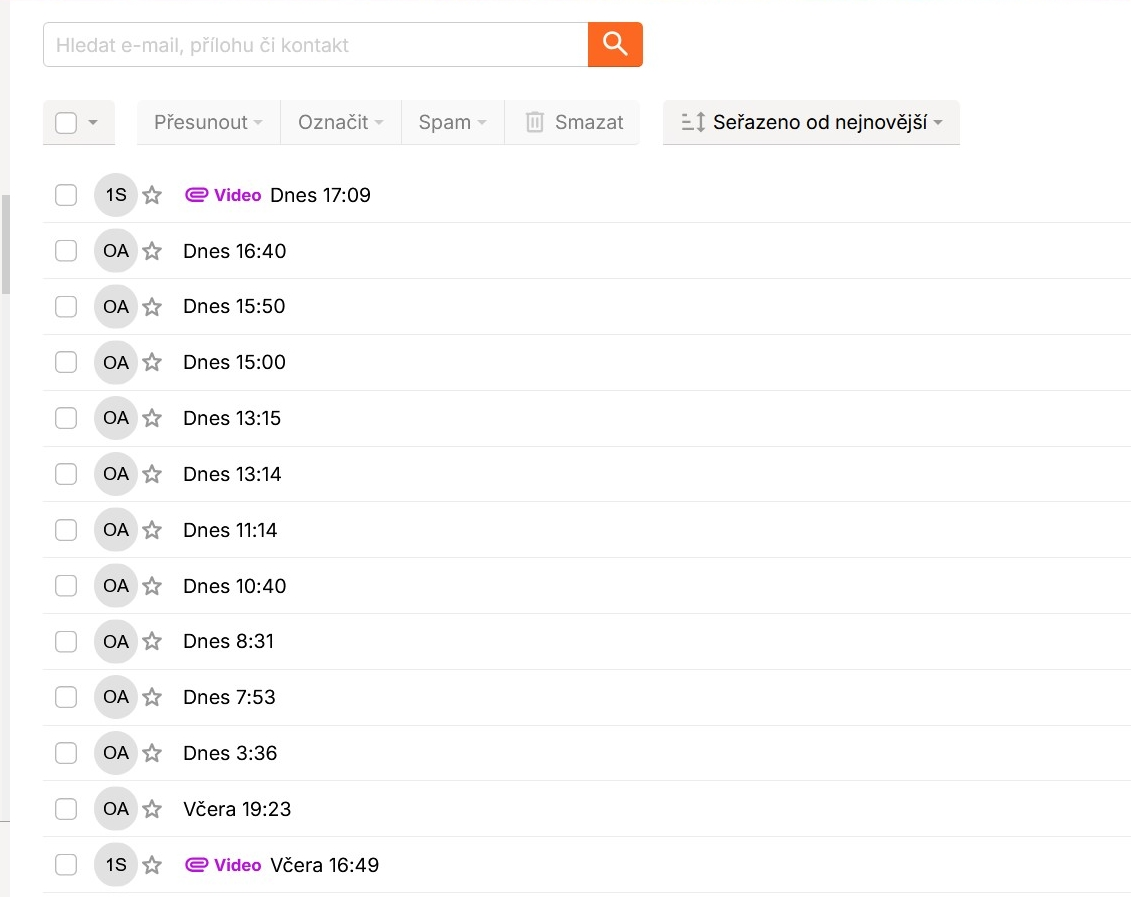Viewport: 1131px width, 897px height.
Task: Open the Označit dropdown
Action: pyautogui.click(x=340, y=123)
